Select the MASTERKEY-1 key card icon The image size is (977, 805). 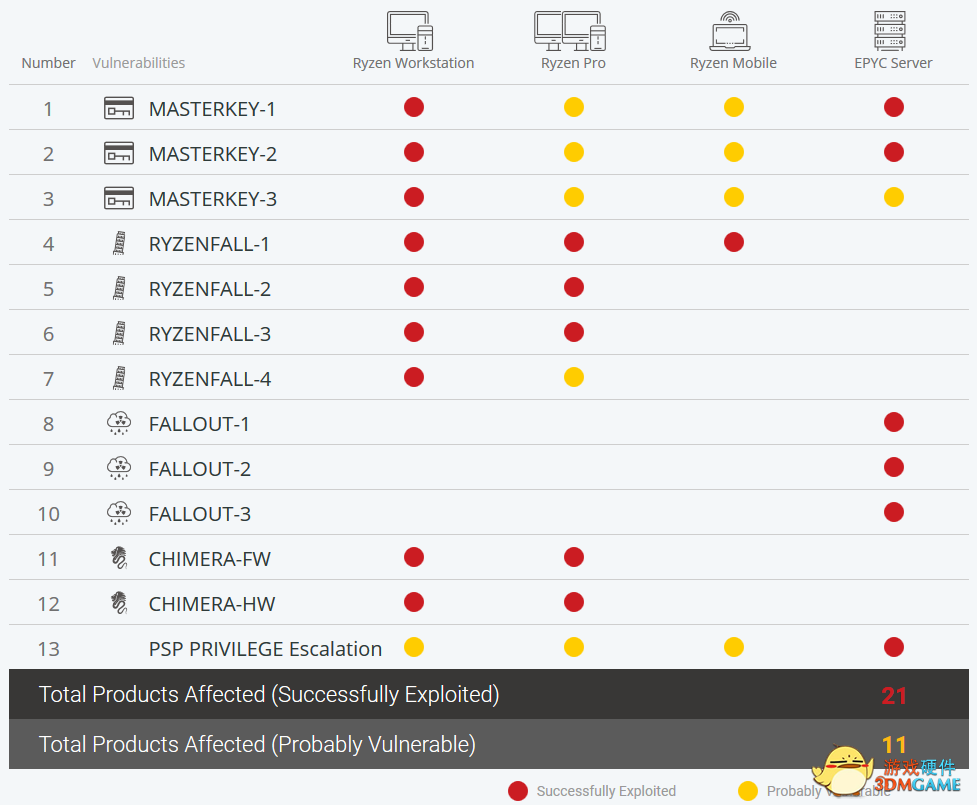(x=118, y=108)
